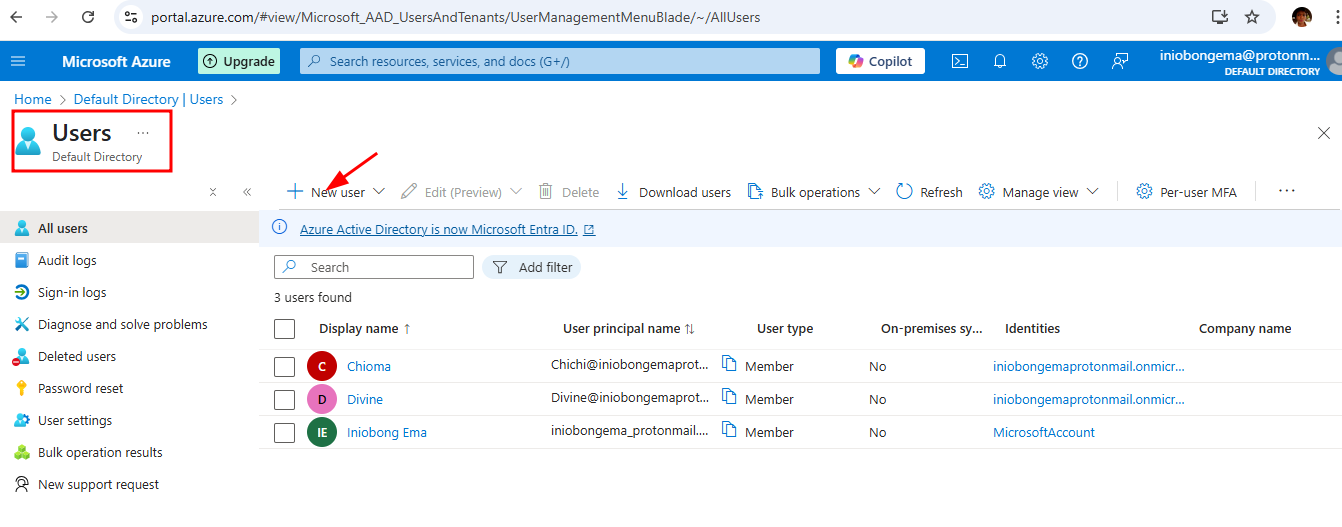Click the Copilot button
Image resolution: width=1342 pixels, height=527 pixels.
(881, 61)
